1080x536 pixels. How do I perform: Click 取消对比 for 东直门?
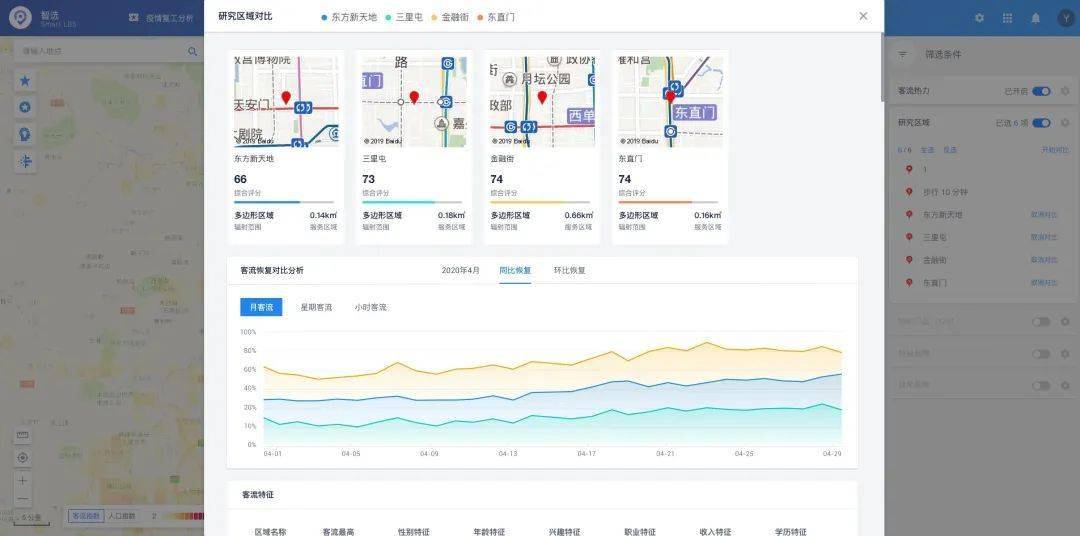pos(1043,282)
